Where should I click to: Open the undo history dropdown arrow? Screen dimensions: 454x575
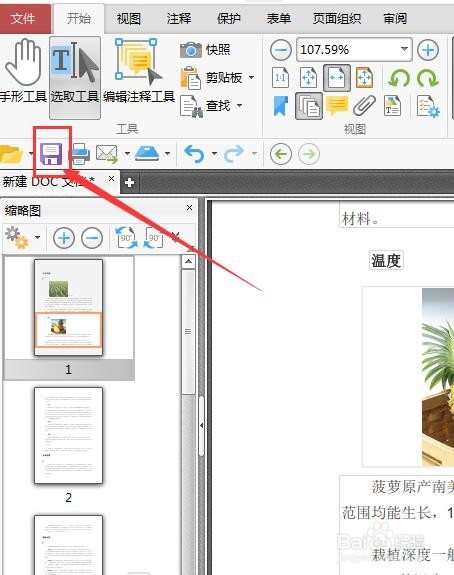214,153
